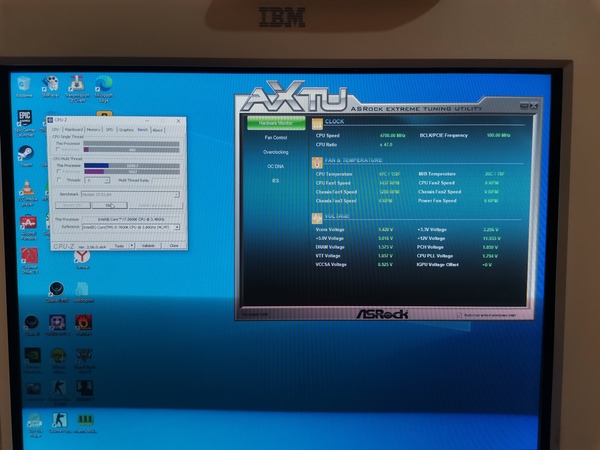Click the Validate button

[148, 246]
